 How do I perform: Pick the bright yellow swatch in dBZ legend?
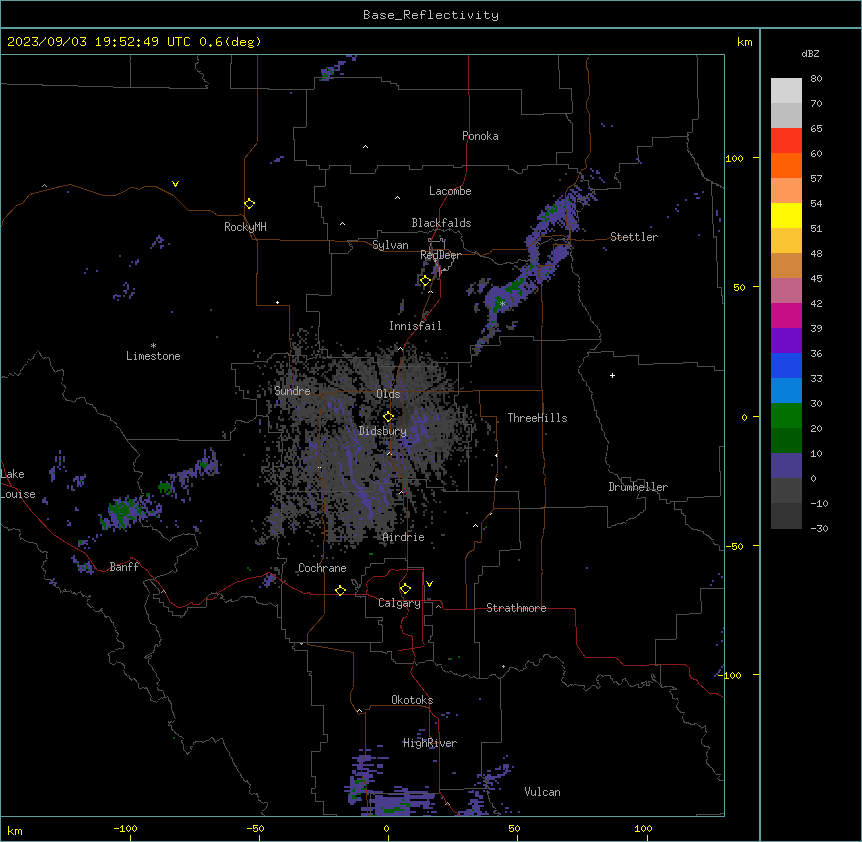point(786,215)
